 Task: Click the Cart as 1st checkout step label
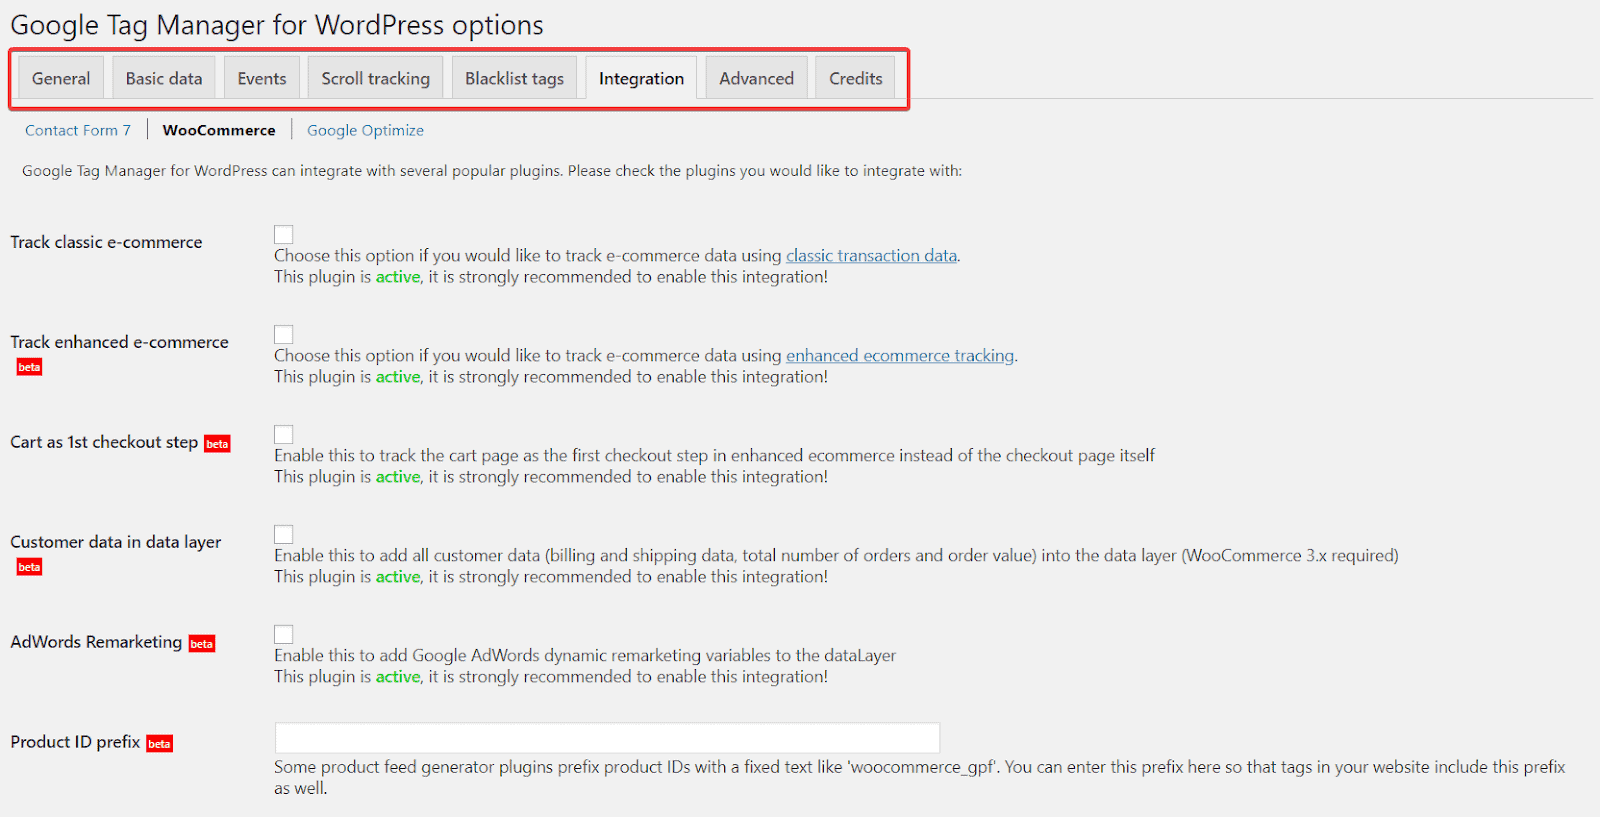tap(104, 442)
